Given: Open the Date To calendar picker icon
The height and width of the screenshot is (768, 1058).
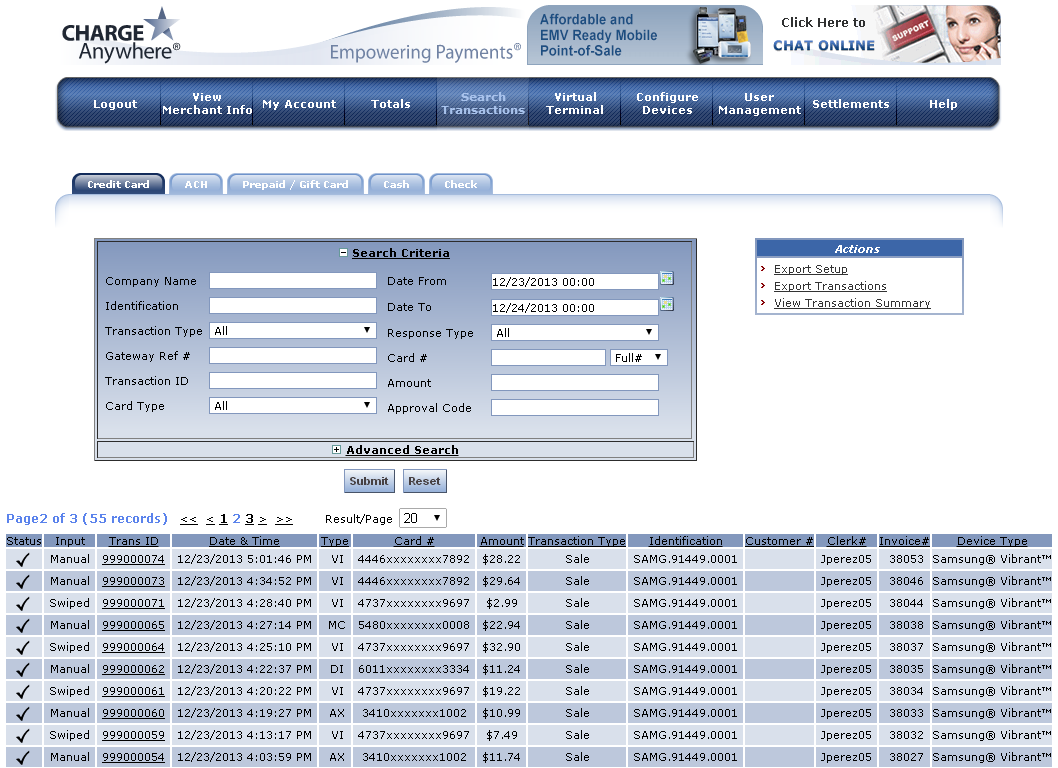Looking at the screenshot, I should (x=667, y=305).
